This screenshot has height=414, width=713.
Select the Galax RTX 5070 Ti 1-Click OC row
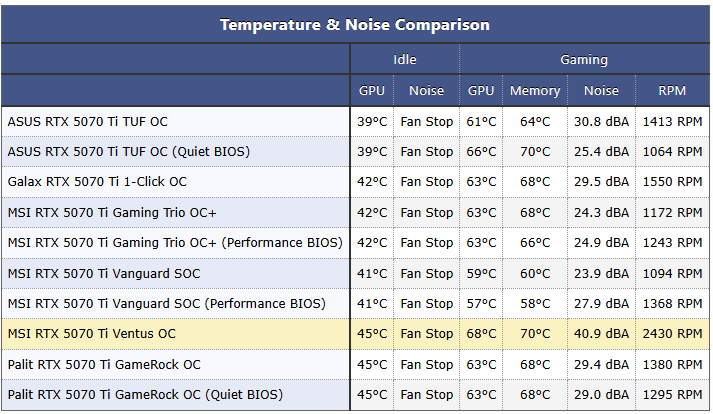click(97, 182)
